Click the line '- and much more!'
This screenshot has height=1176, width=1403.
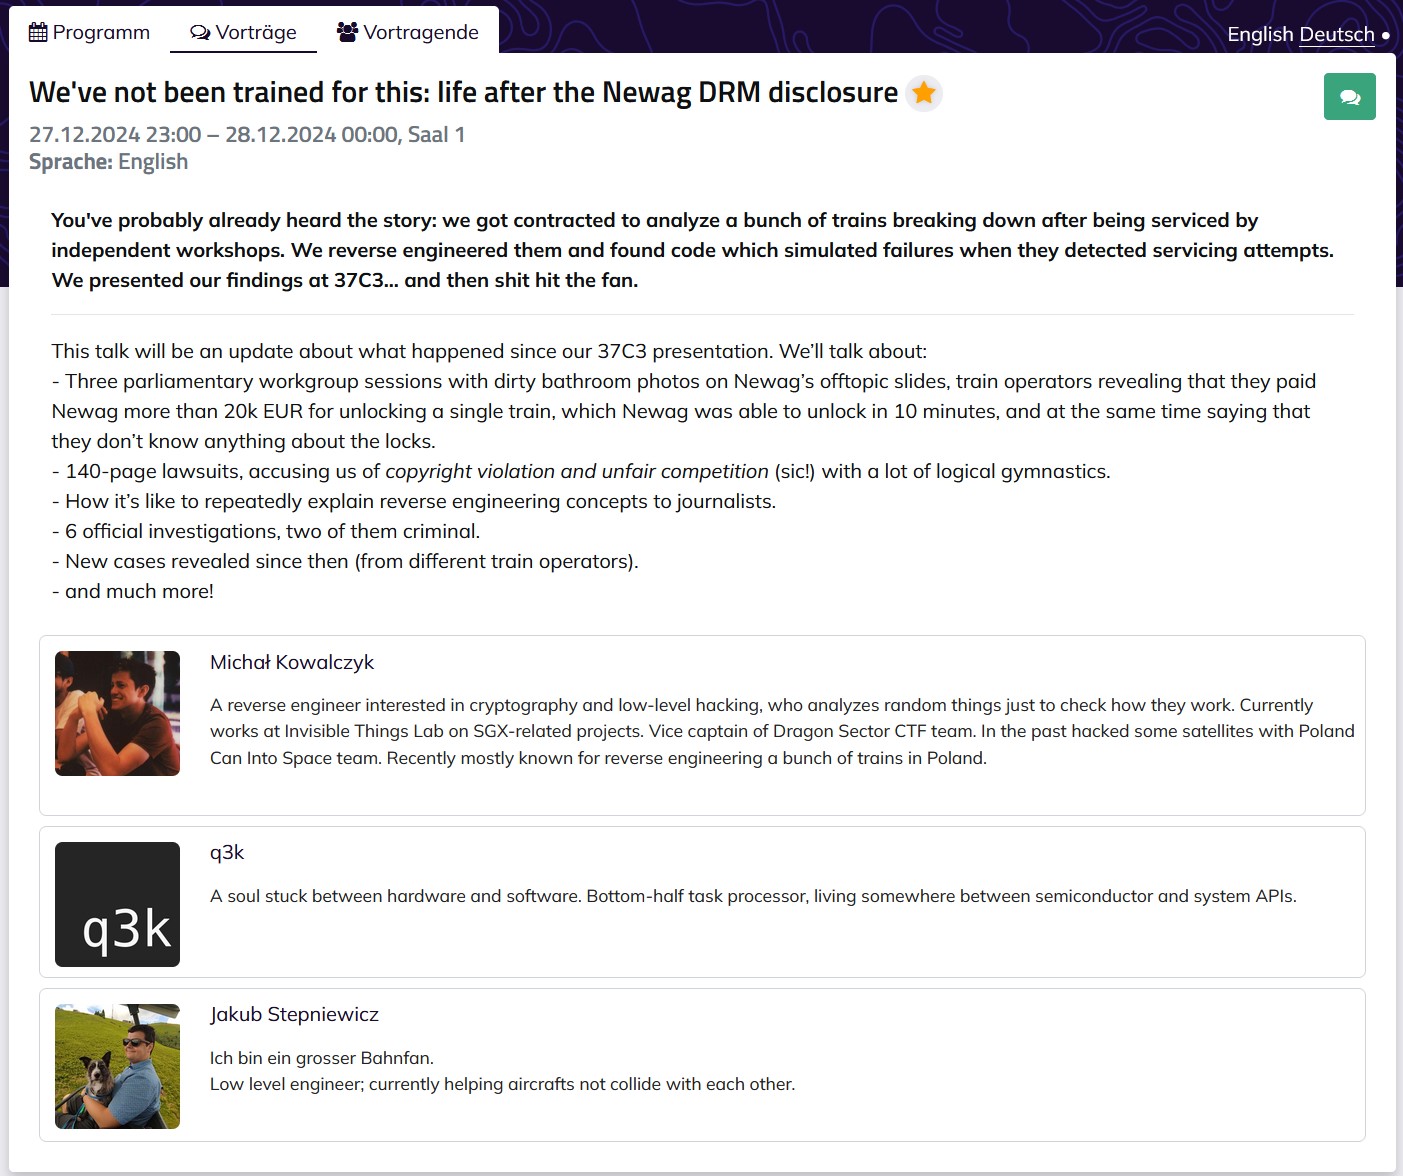click(133, 591)
